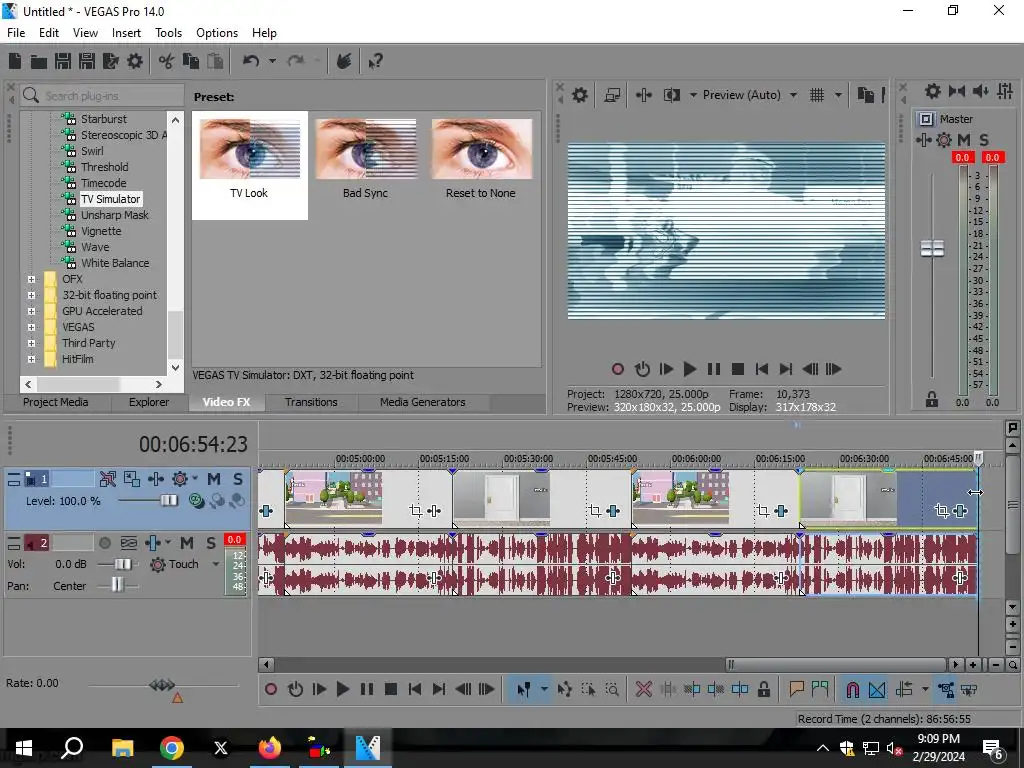Solo video track 1
The width and height of the screenshot is (1024, 768).
238,479
